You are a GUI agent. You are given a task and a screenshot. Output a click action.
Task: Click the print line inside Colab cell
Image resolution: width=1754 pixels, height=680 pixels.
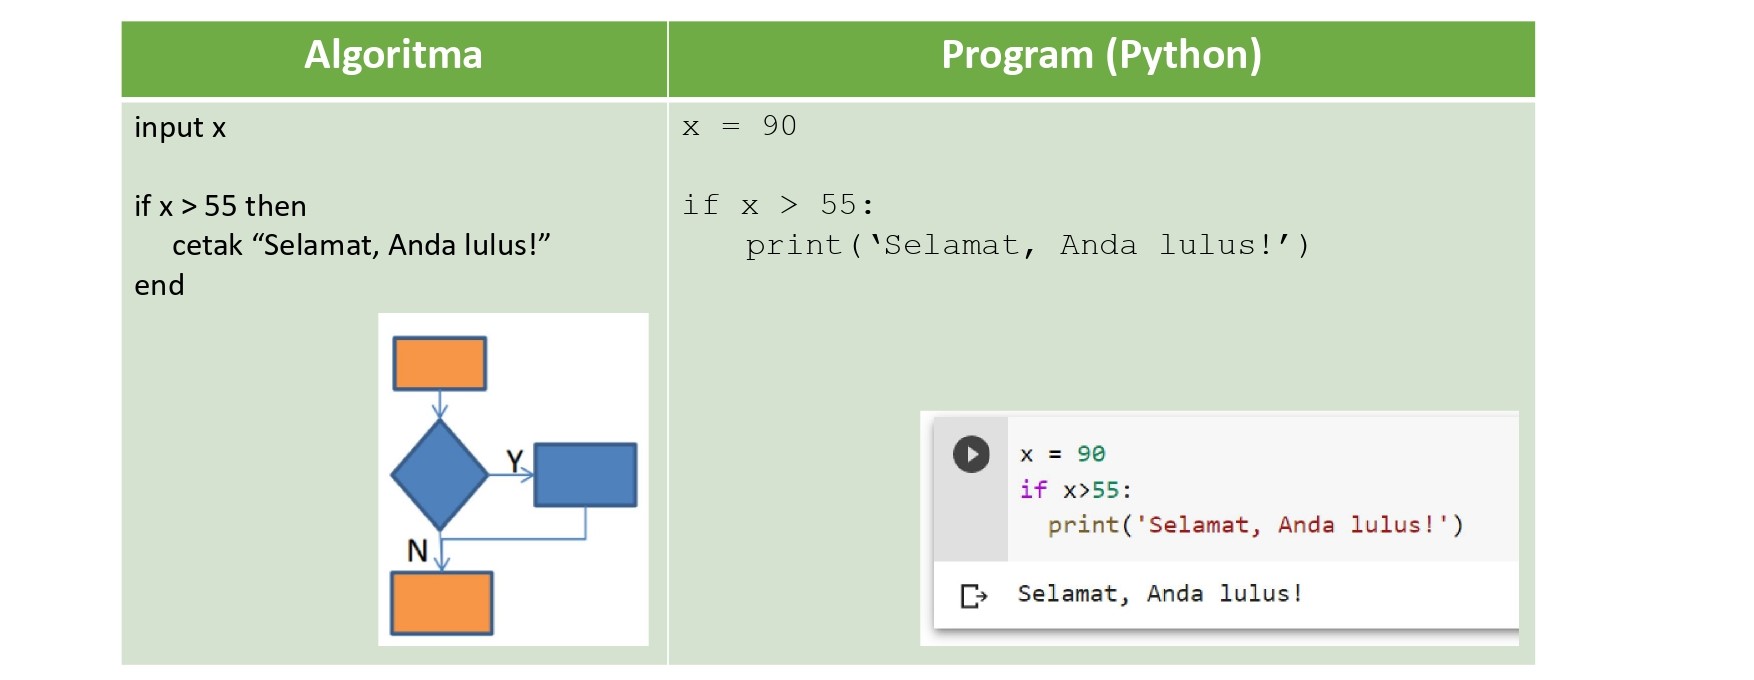[1255, 525]
